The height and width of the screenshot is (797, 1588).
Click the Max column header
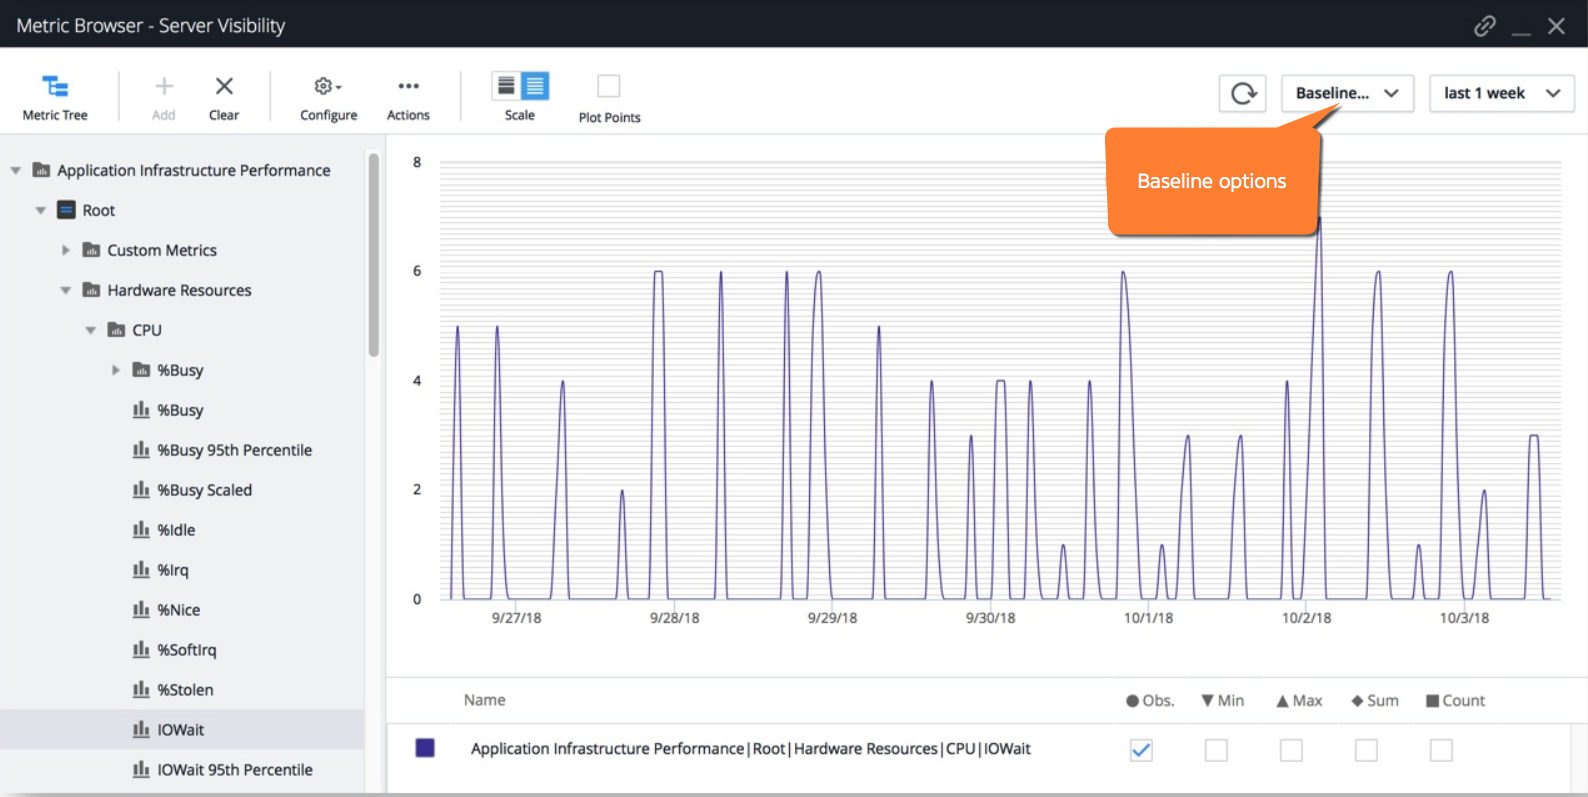coord(1299,700)
